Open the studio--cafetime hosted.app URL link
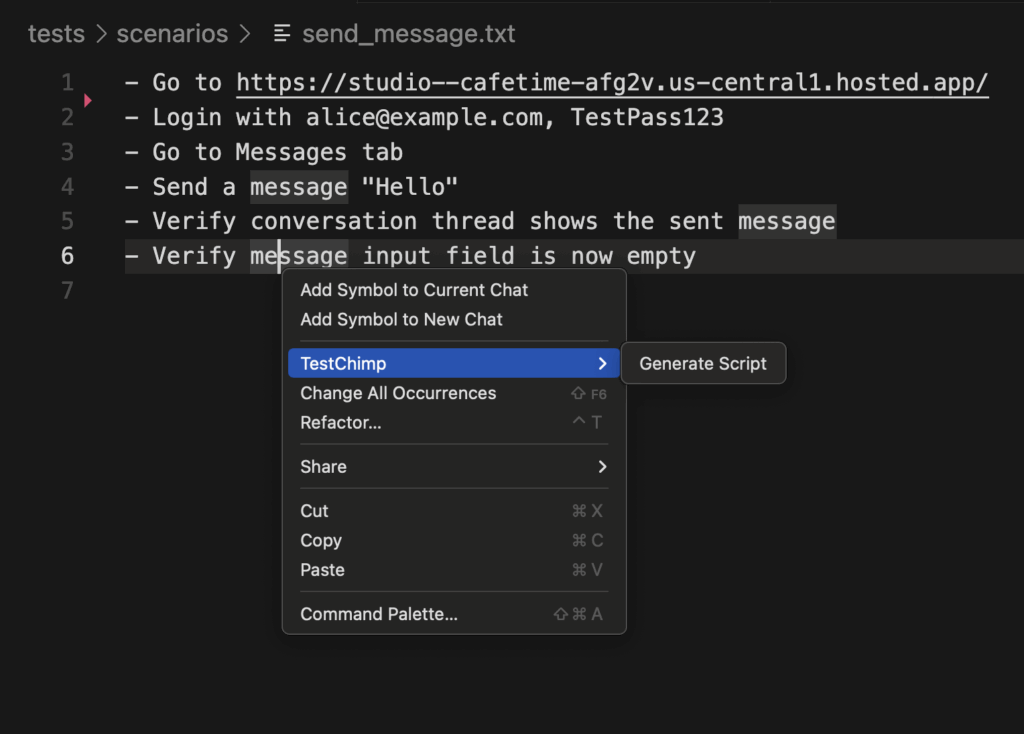This screenshot has width=1024, height=734. 612,83
